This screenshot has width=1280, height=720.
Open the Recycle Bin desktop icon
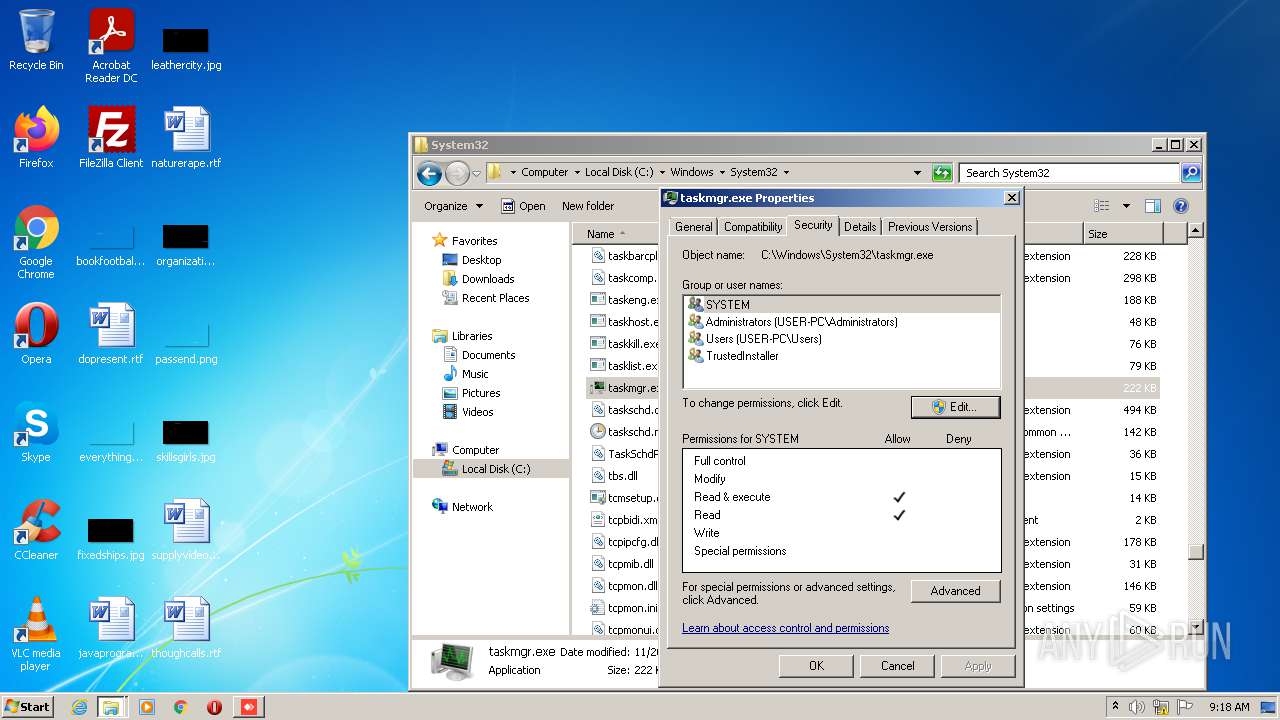coord(36,40)
